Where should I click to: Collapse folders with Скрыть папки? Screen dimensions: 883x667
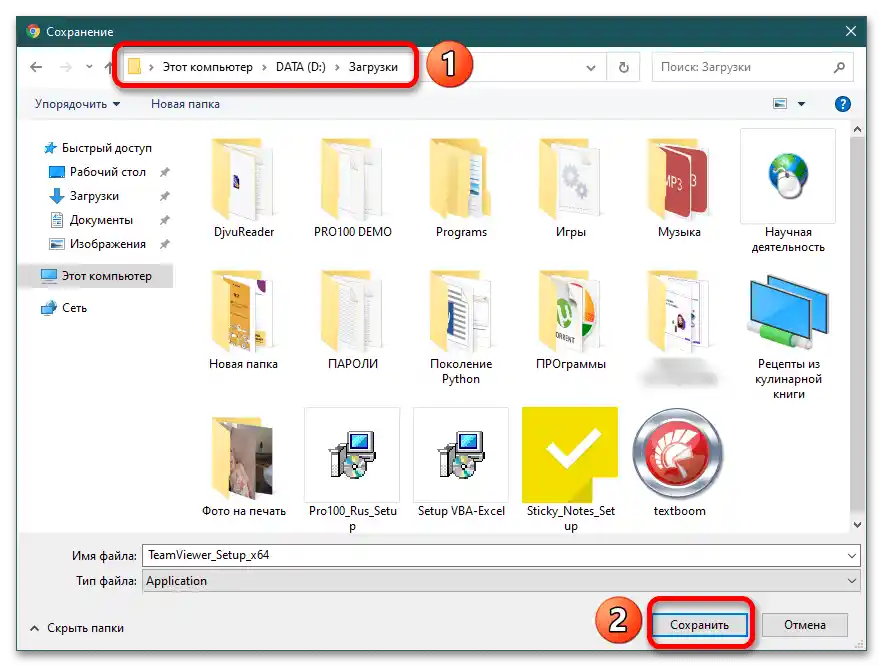77,628
